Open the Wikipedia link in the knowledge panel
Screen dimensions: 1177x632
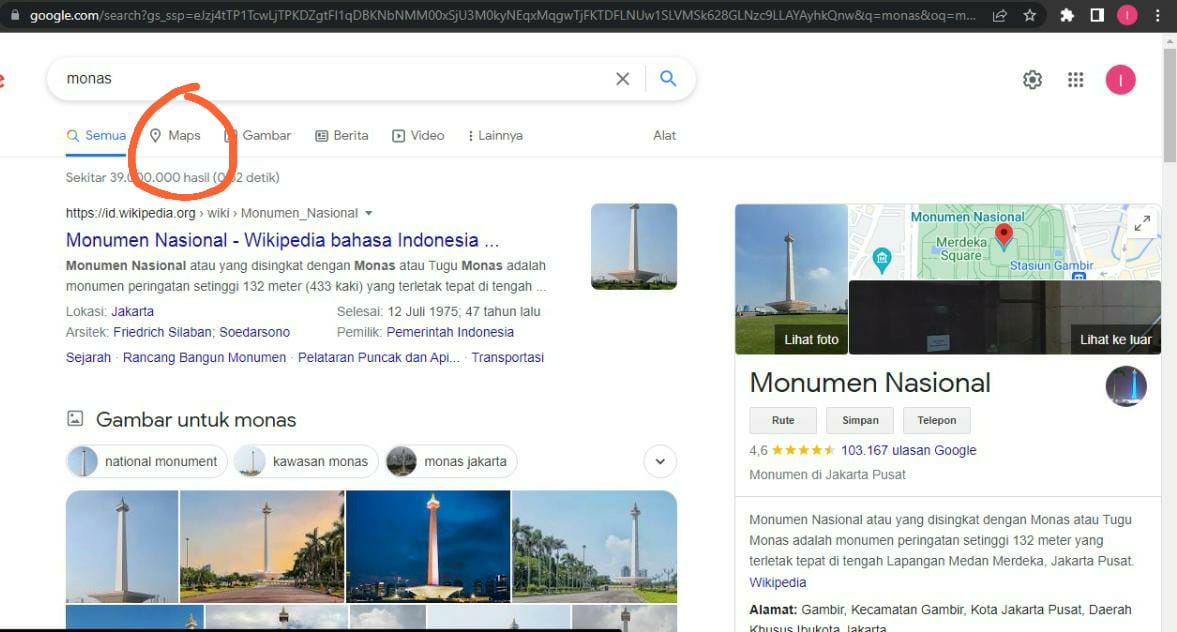(x=778, y=582)
